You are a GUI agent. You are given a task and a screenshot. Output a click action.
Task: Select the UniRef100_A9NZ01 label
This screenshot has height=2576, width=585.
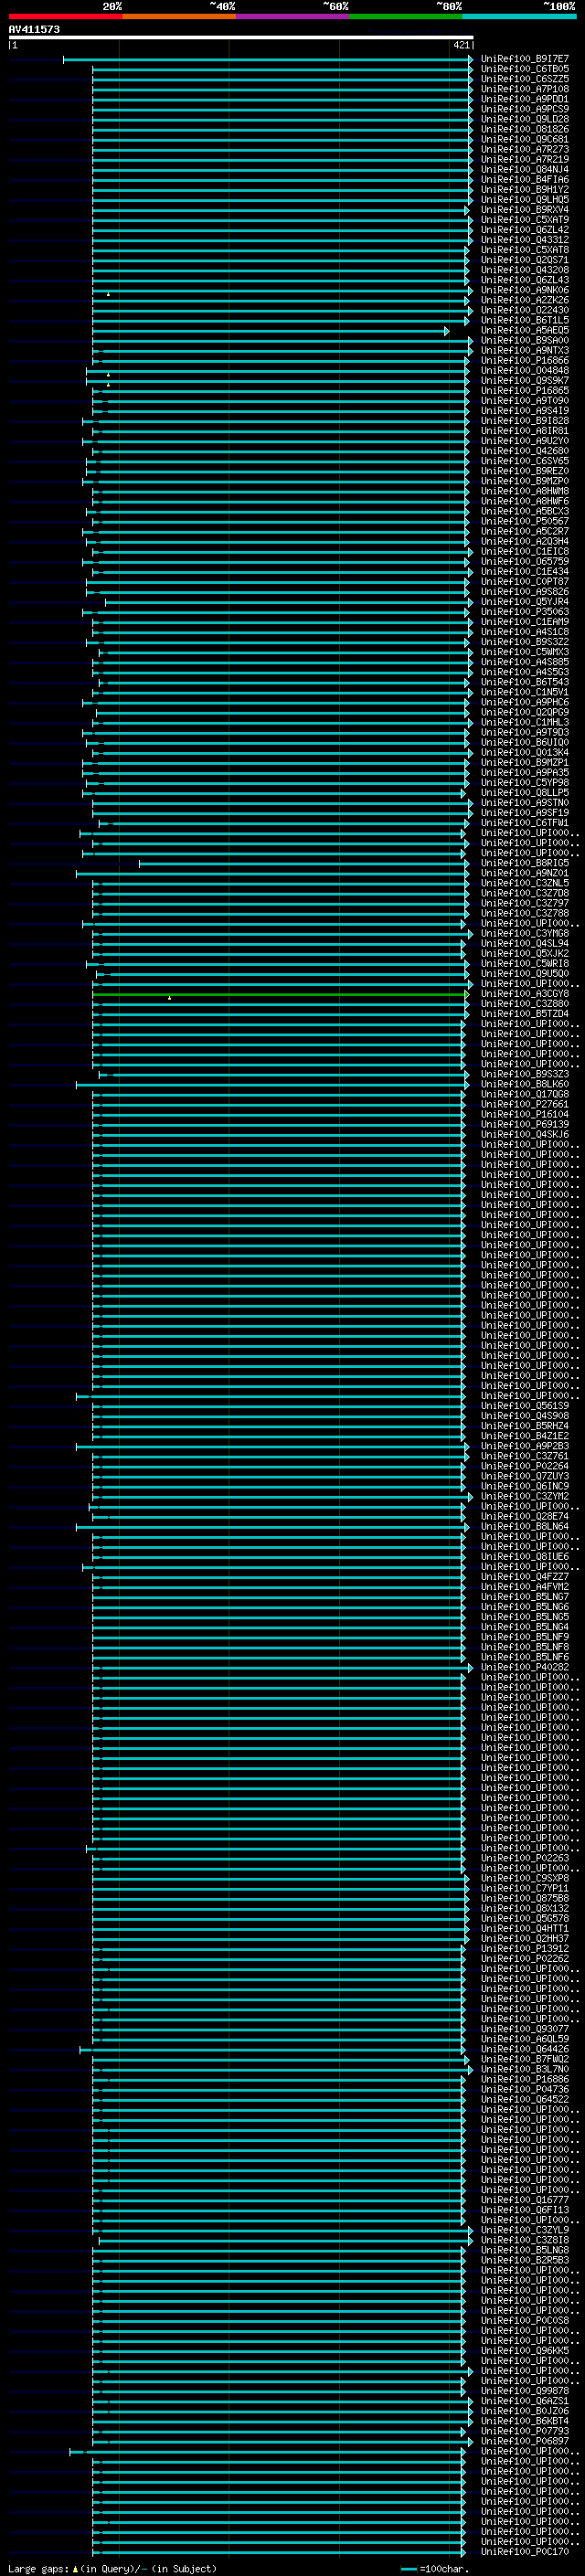coord(525,873)
